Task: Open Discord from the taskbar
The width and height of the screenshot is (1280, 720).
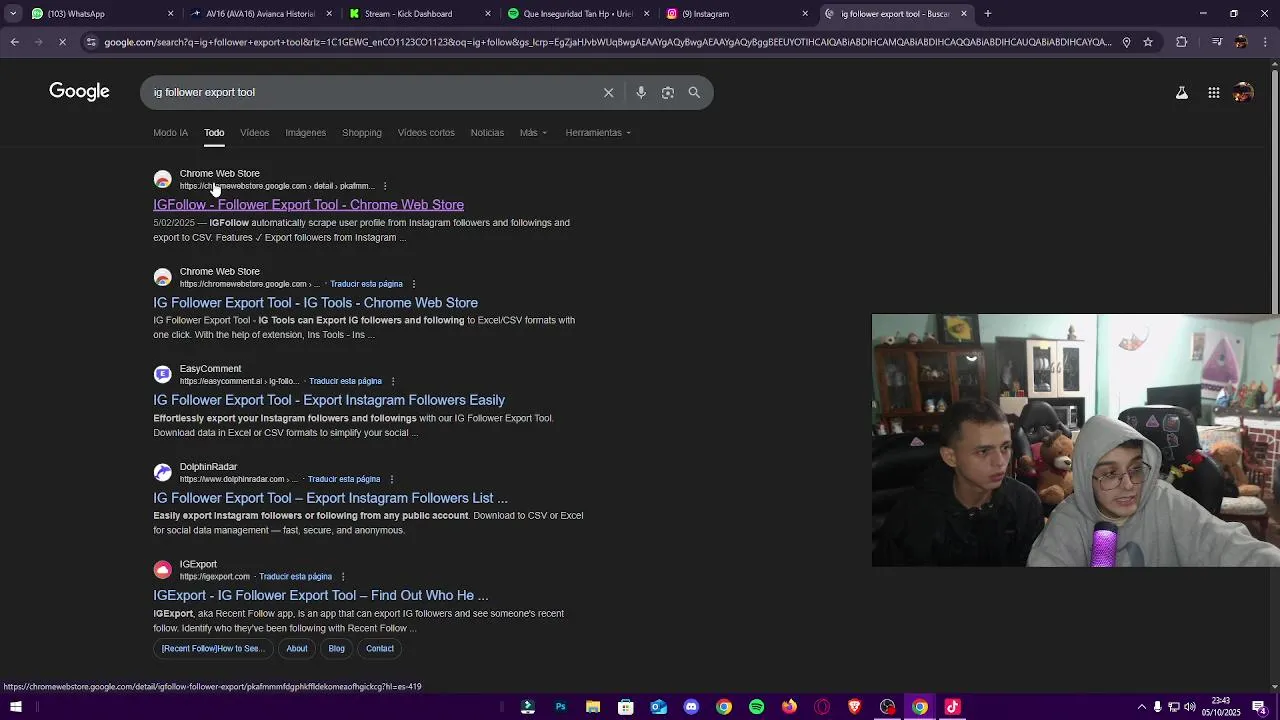Action: (x=691, y=707)
